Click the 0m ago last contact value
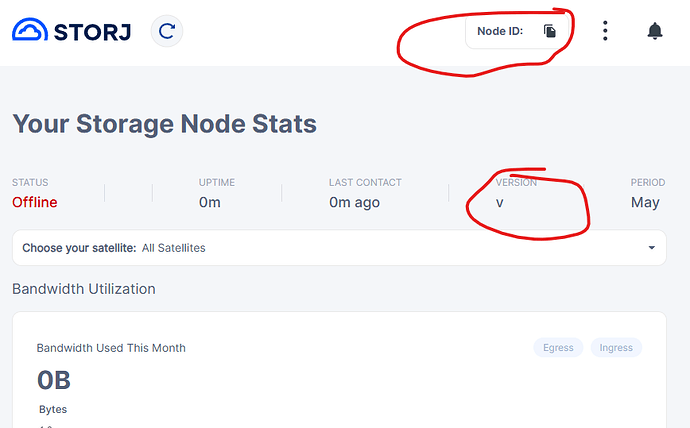 coord(354,202)
